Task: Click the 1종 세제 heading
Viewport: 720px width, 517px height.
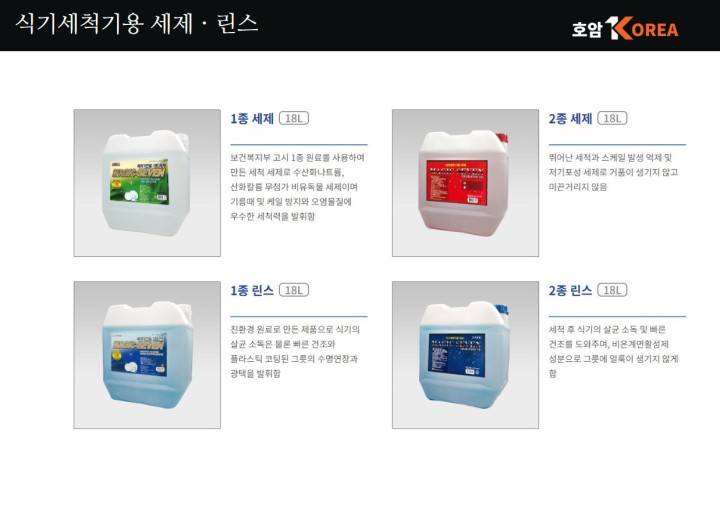Action: tap(252, 118)
